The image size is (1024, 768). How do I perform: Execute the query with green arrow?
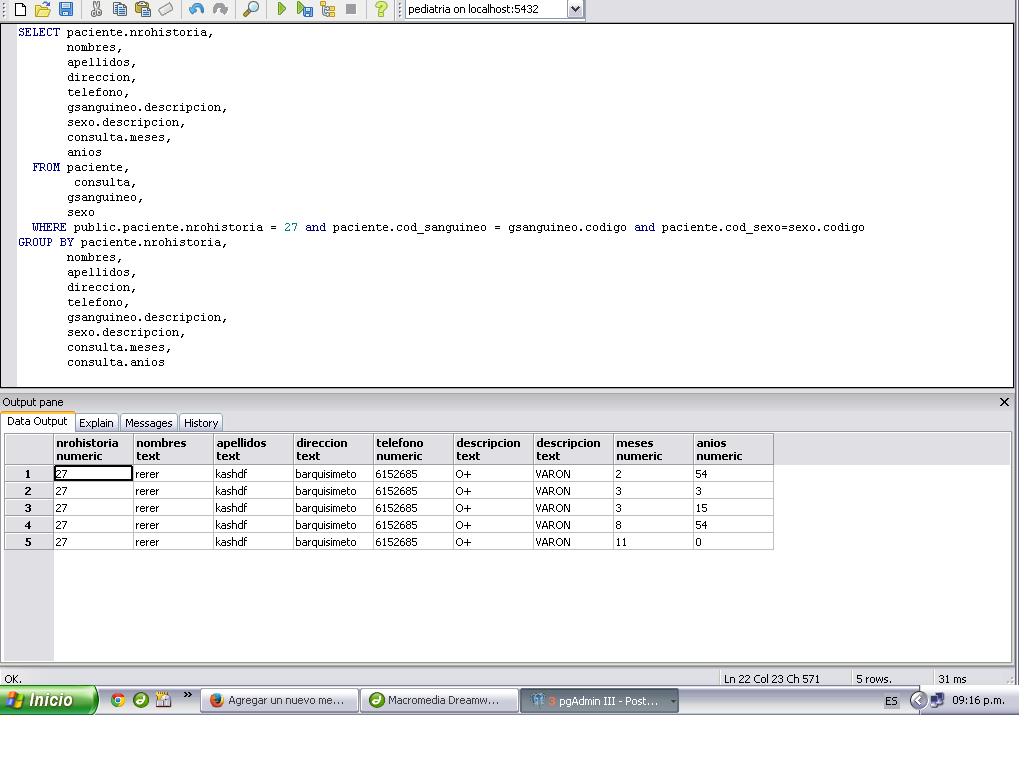click(281, 9)
